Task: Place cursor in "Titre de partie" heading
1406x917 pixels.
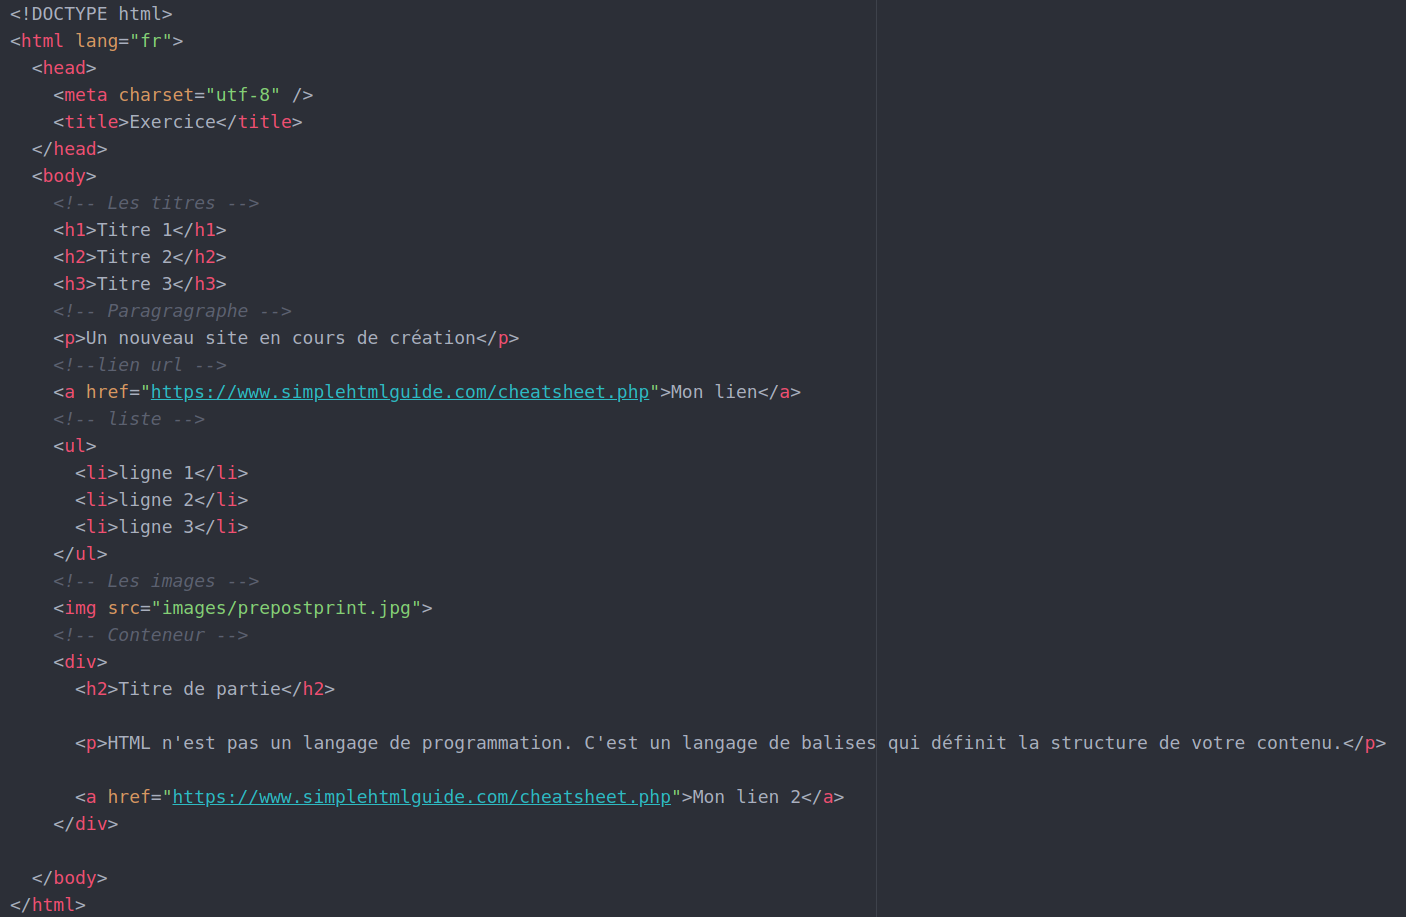Action: 199,689
